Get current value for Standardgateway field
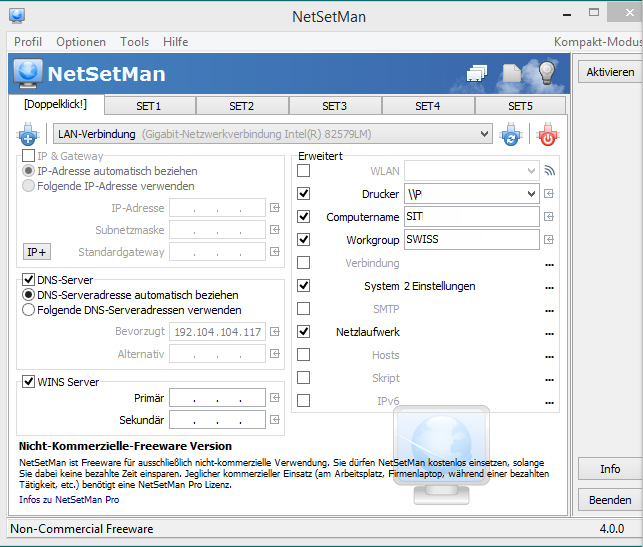The image size is (643, 547). pyautogui.click(x=275, y=251)
